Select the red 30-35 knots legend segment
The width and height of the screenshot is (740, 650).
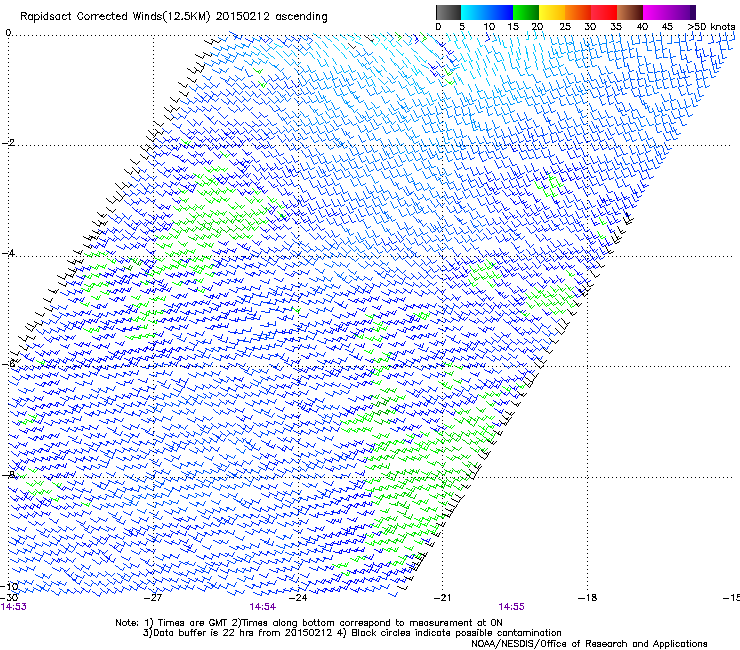604,12
